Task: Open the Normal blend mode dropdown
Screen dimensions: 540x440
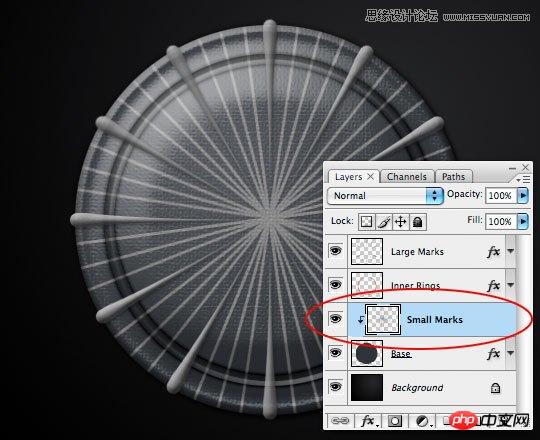Action: click(x=385, y=196)
